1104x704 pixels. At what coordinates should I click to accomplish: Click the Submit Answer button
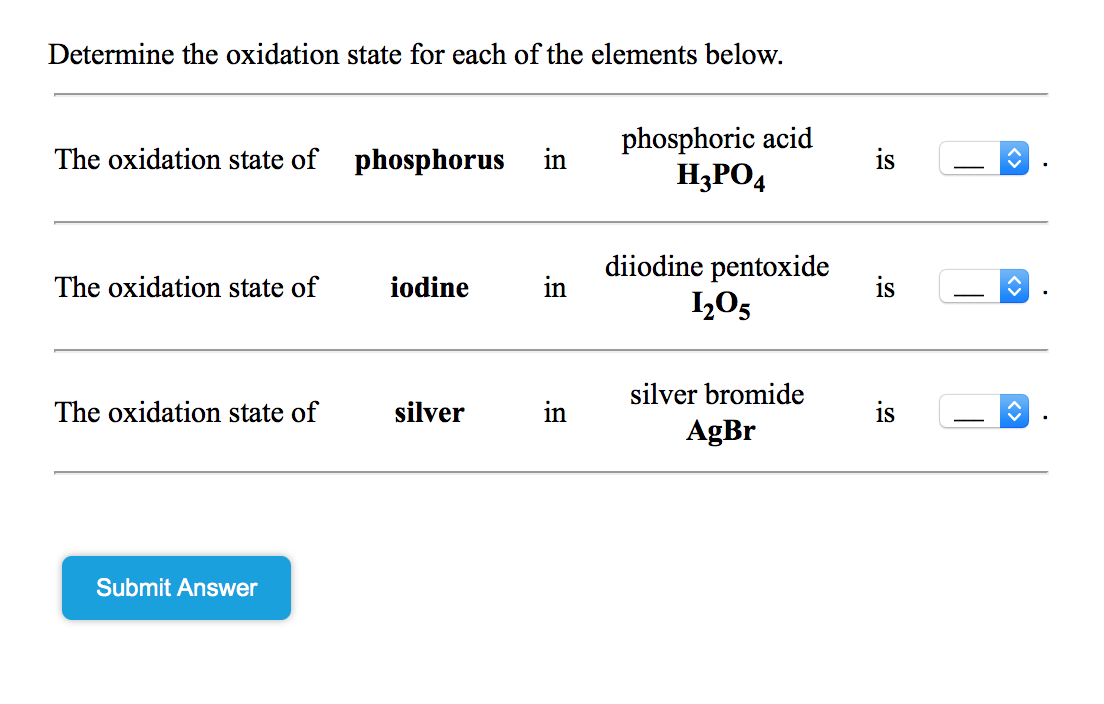click(176, 588)
